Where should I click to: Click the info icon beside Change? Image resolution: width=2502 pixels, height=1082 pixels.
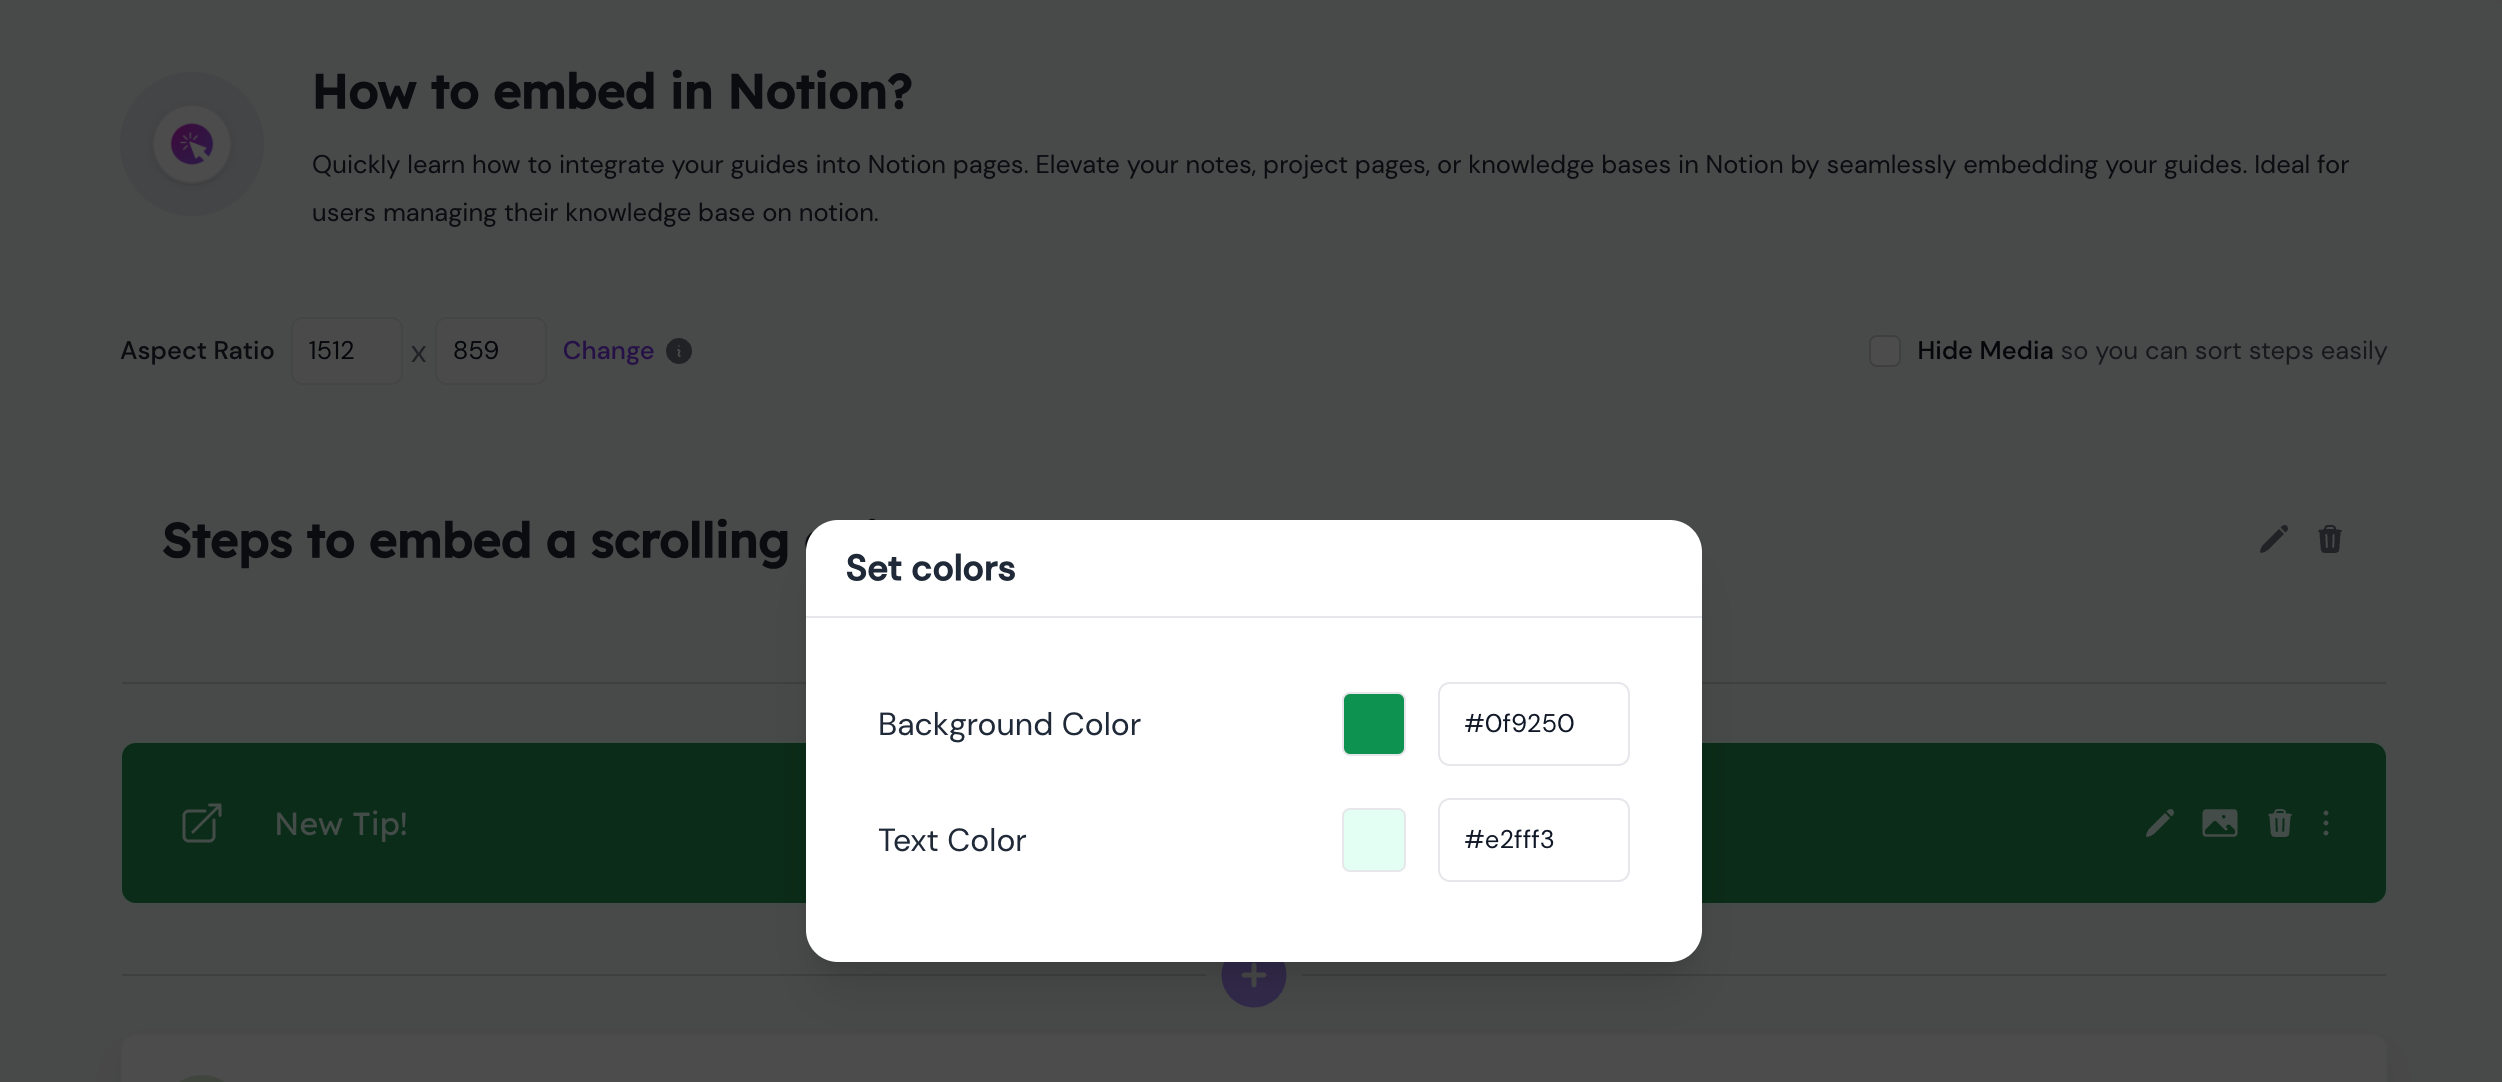pos(679,351)
